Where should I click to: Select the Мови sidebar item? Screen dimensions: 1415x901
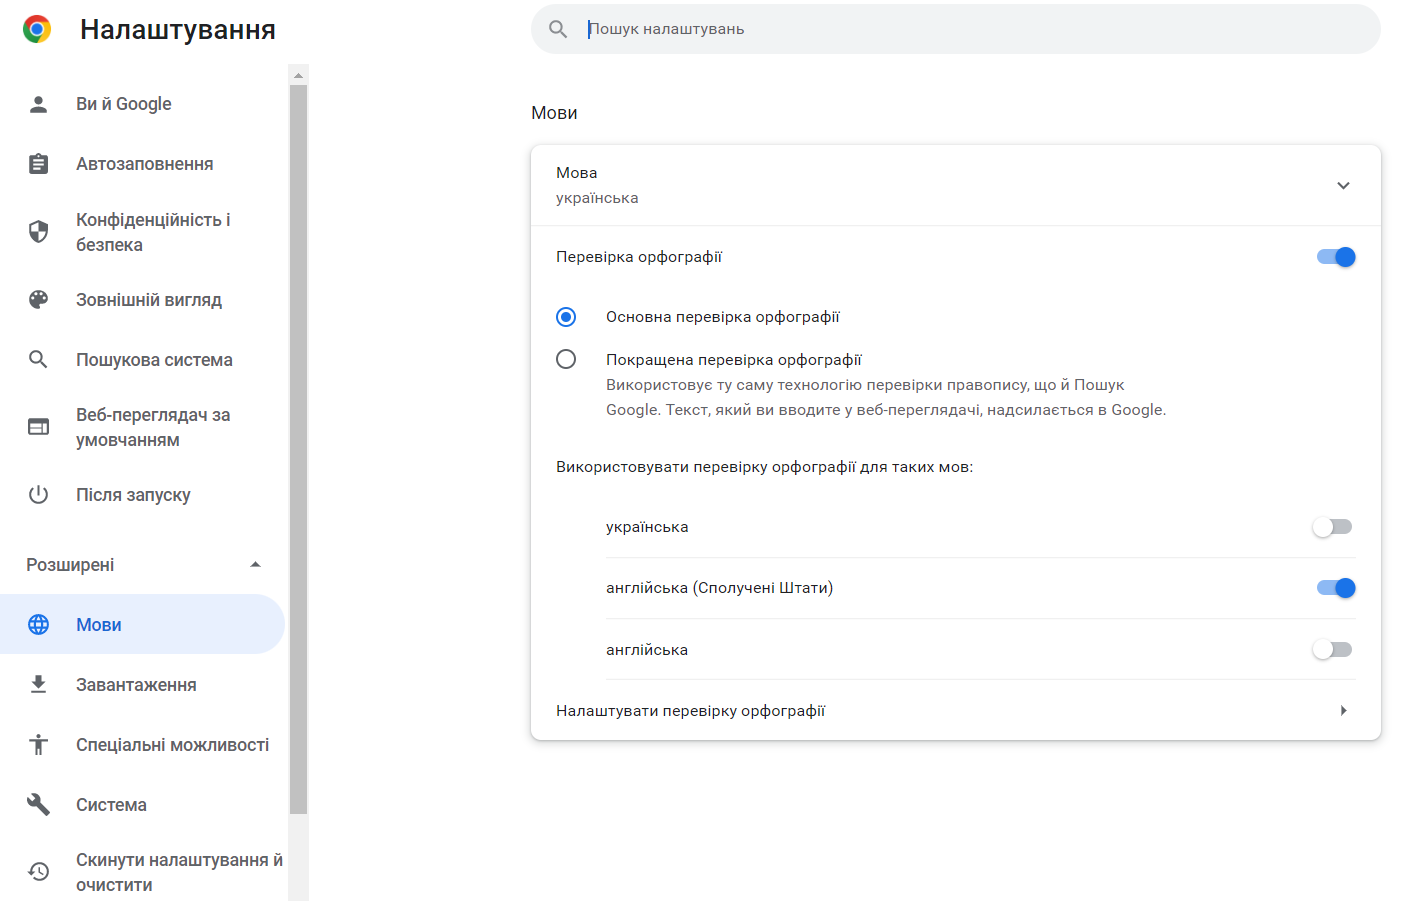(142, 624)
